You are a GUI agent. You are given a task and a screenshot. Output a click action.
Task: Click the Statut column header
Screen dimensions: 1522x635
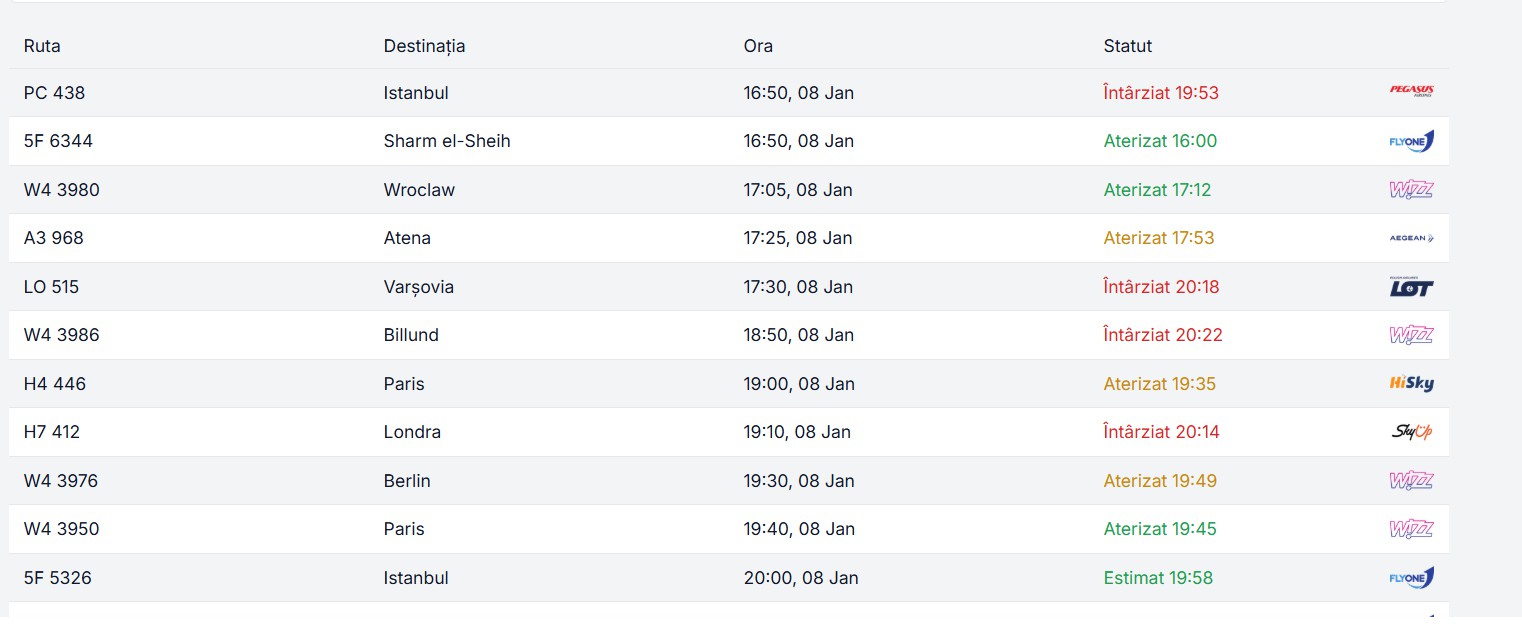pyautogui.click(x=1127, y=46)
